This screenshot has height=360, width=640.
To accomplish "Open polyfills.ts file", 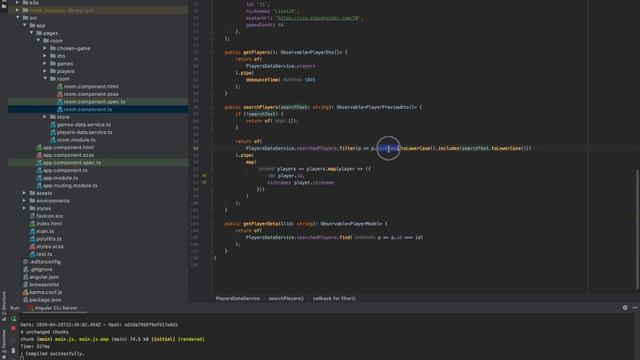I will 49,239.
